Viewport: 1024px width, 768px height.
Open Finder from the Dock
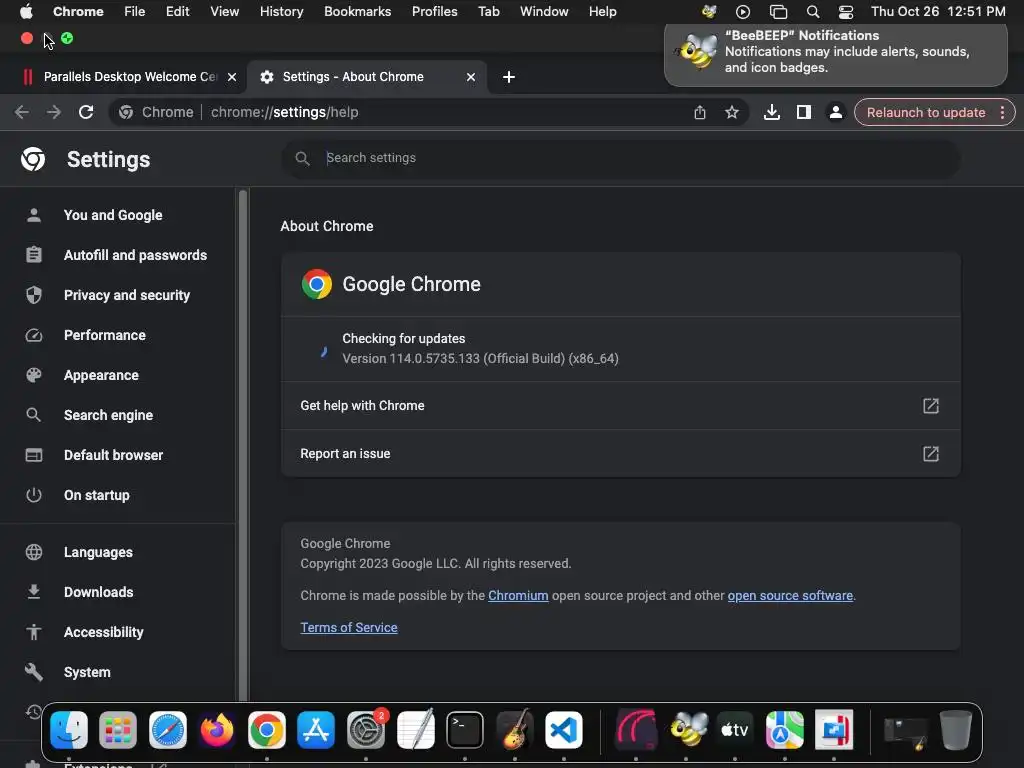tap(69, 730)
